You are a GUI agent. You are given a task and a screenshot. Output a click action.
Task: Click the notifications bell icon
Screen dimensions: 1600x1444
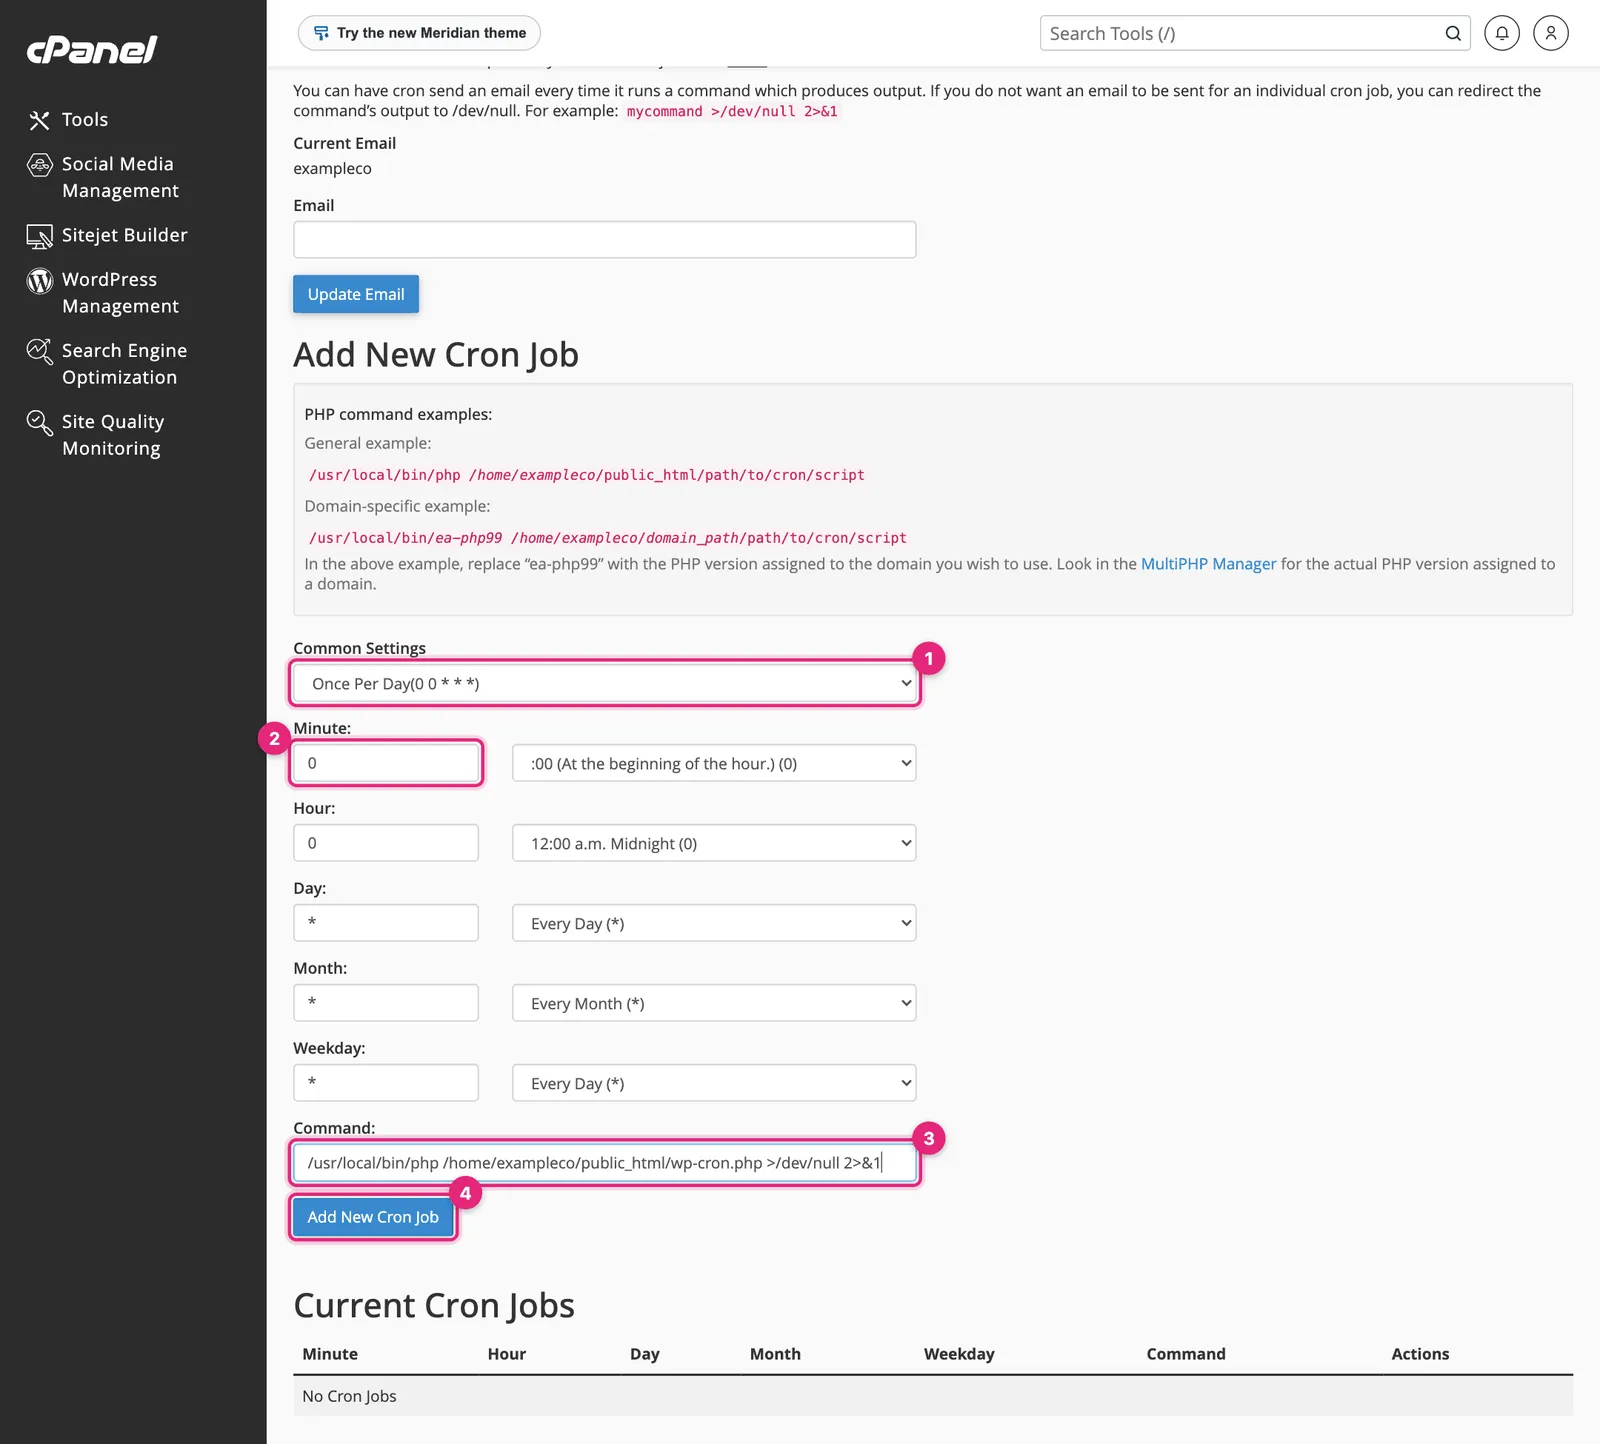1501,33
